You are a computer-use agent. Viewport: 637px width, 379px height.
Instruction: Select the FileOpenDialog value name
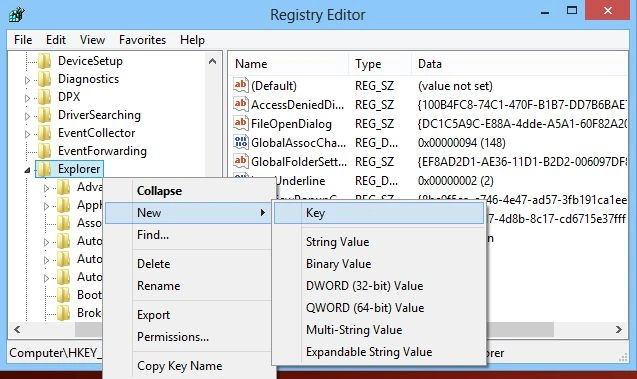point(291,123)
